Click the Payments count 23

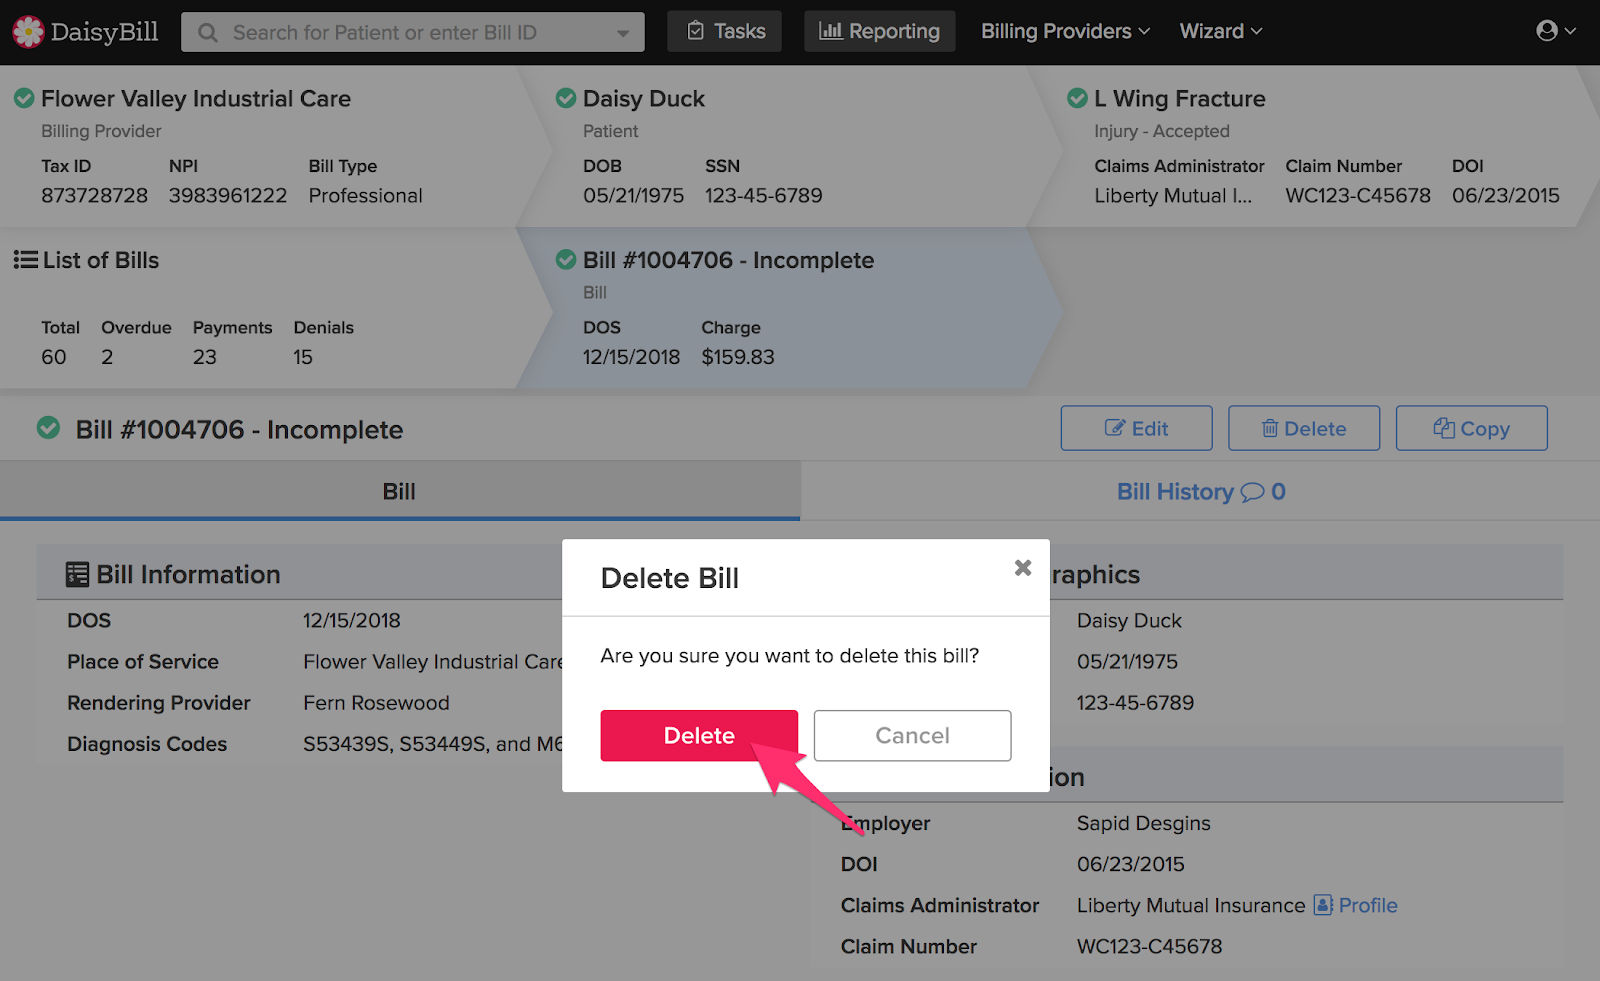click(x=205, y=357)
